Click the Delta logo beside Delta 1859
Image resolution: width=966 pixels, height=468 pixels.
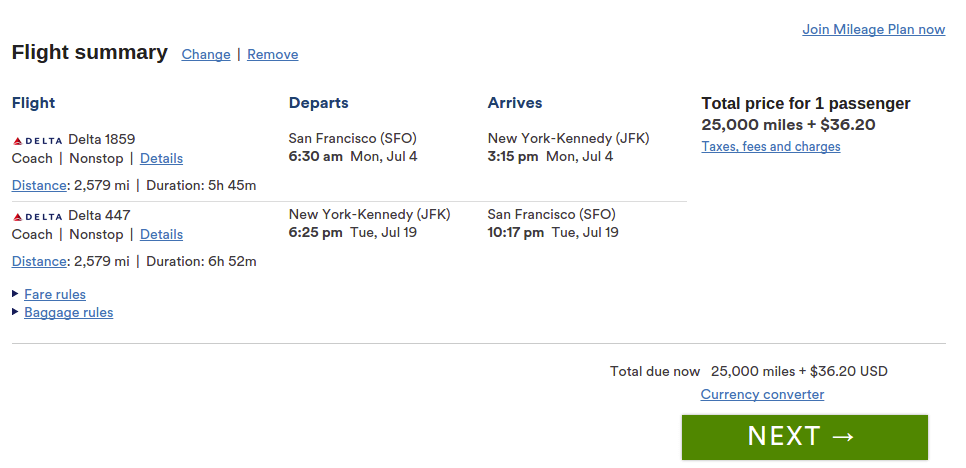38,140
